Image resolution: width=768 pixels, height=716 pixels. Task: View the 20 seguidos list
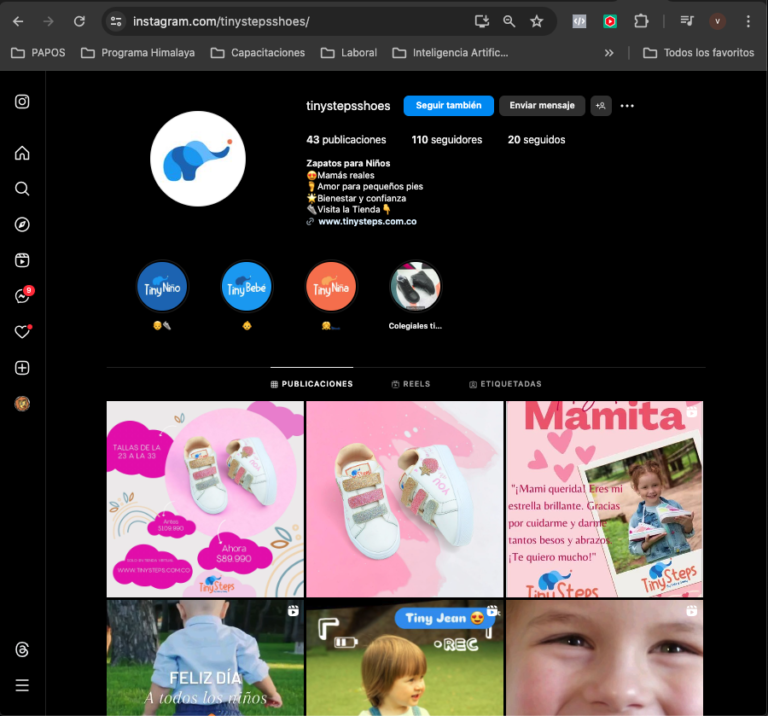point(536,140)
